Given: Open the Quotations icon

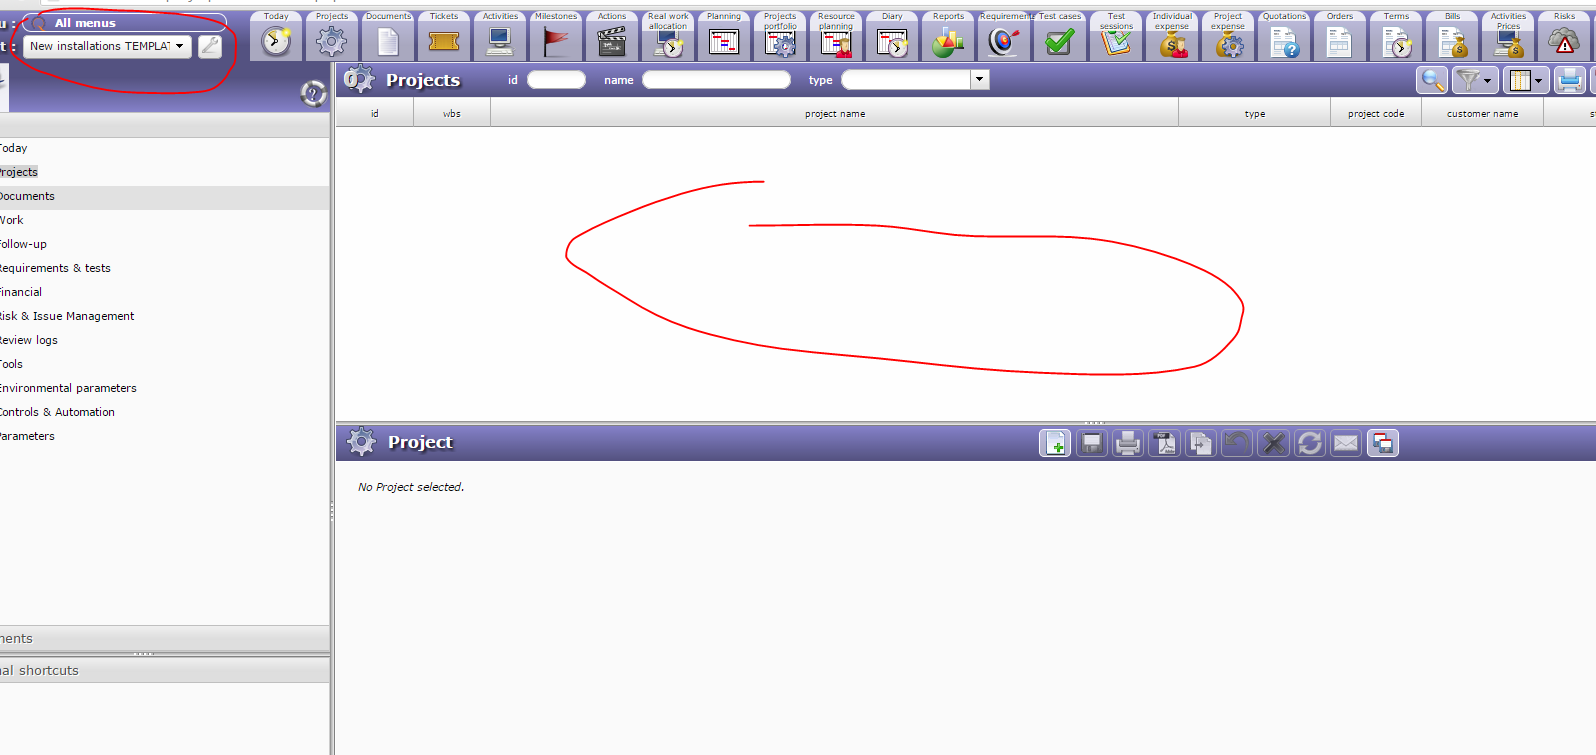Looking at the screenshot, I should (x=1284, y=41).
